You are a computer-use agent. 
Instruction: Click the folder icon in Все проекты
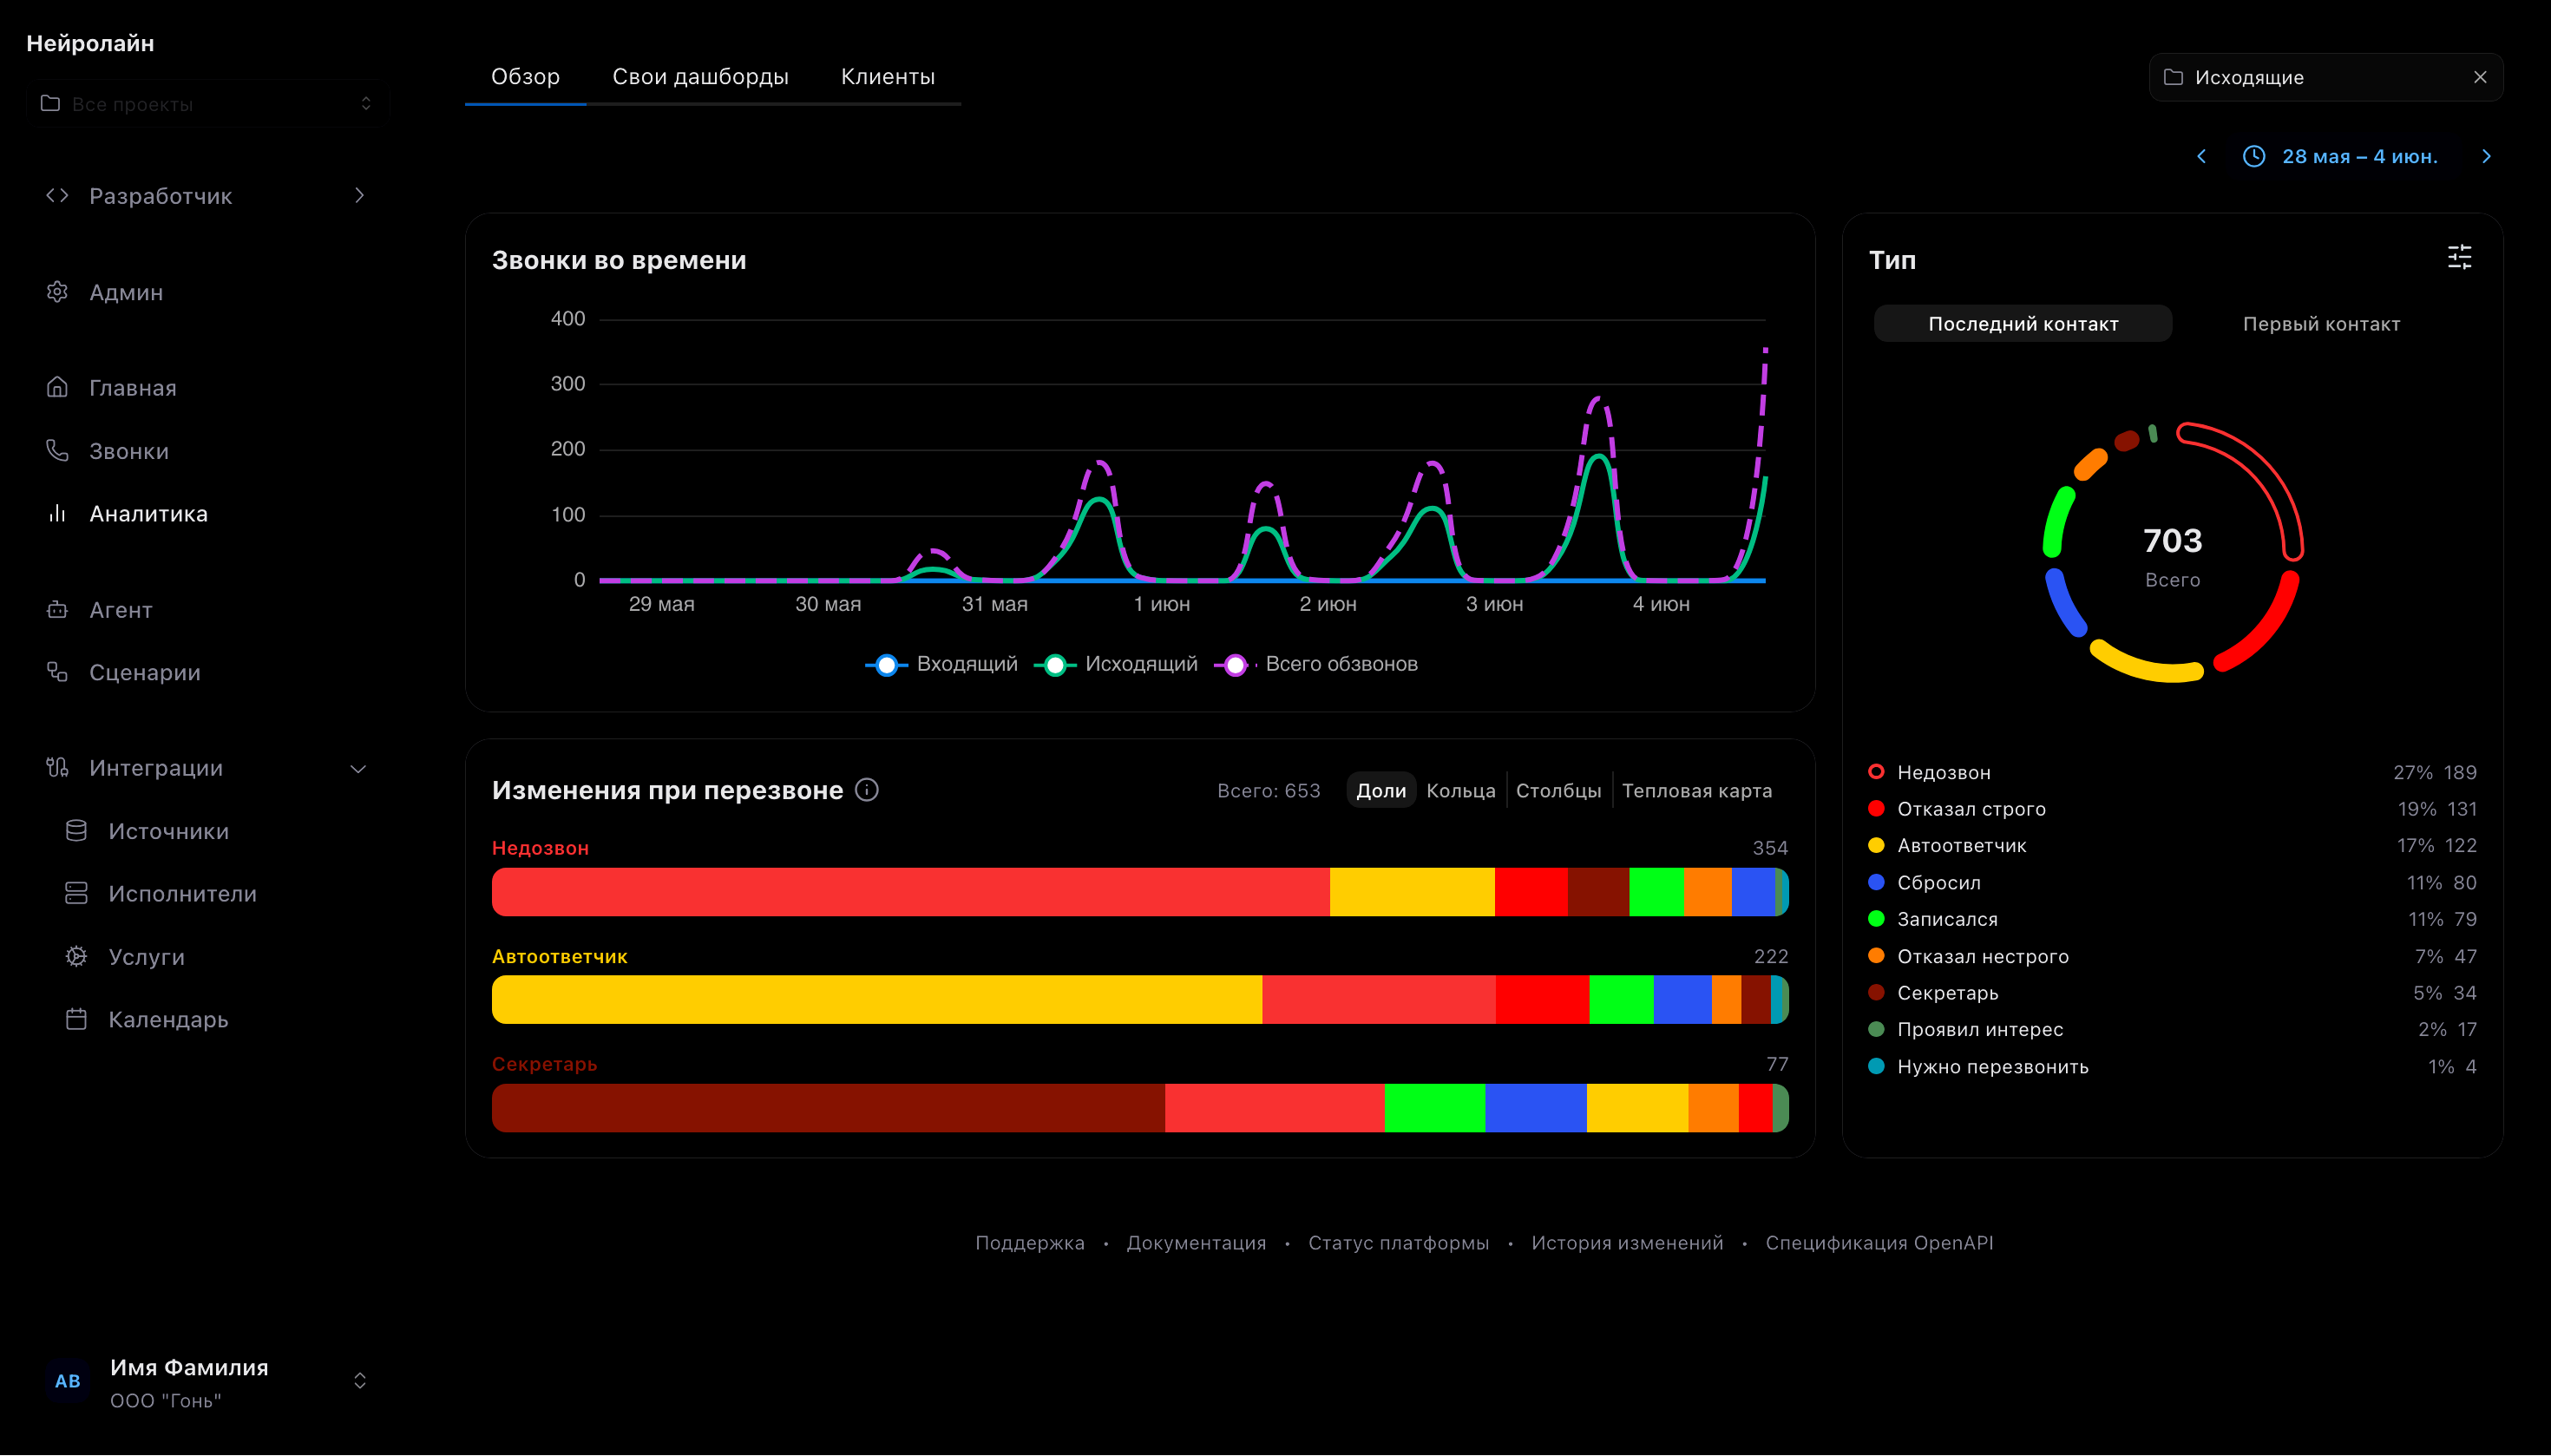click(x=50, y=103)
